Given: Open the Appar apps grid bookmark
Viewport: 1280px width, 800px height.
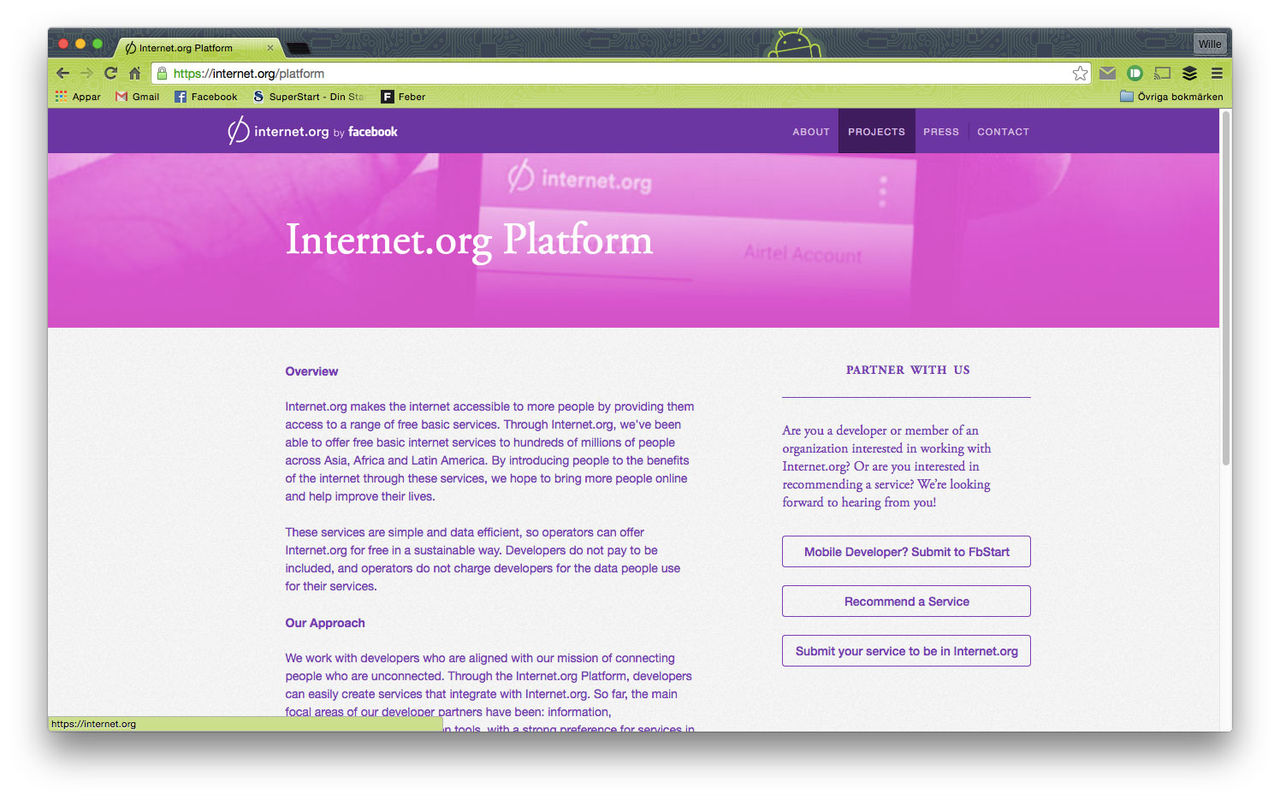Looking at the screenshot, I should [78, 97].
